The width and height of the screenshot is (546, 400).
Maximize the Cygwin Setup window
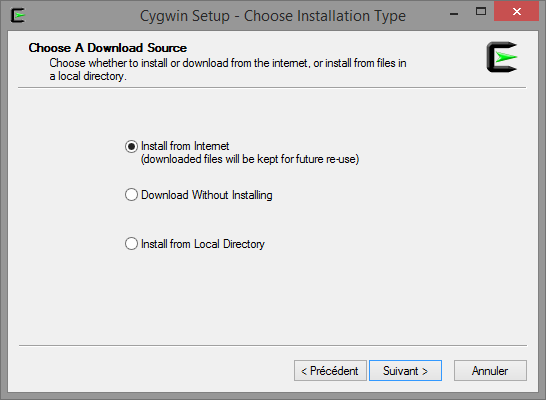tap(481, 11)
